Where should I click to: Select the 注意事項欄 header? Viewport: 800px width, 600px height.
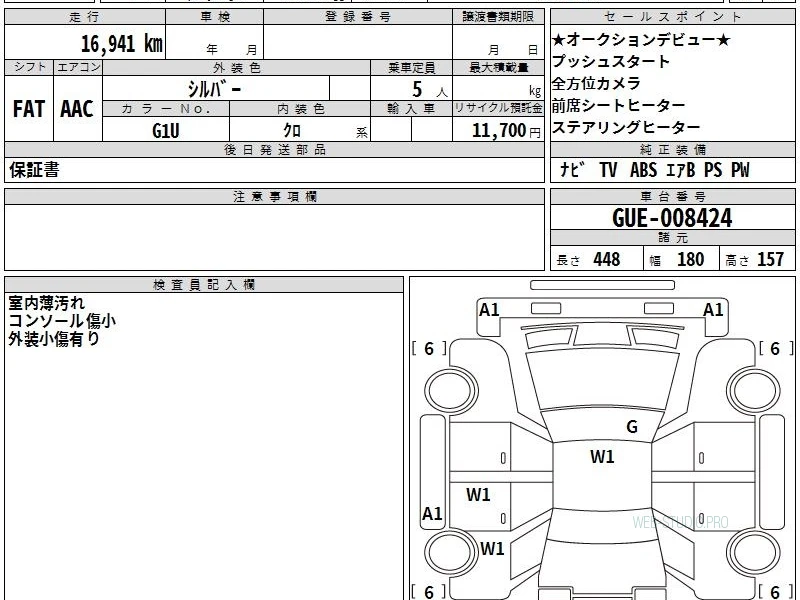274,196
